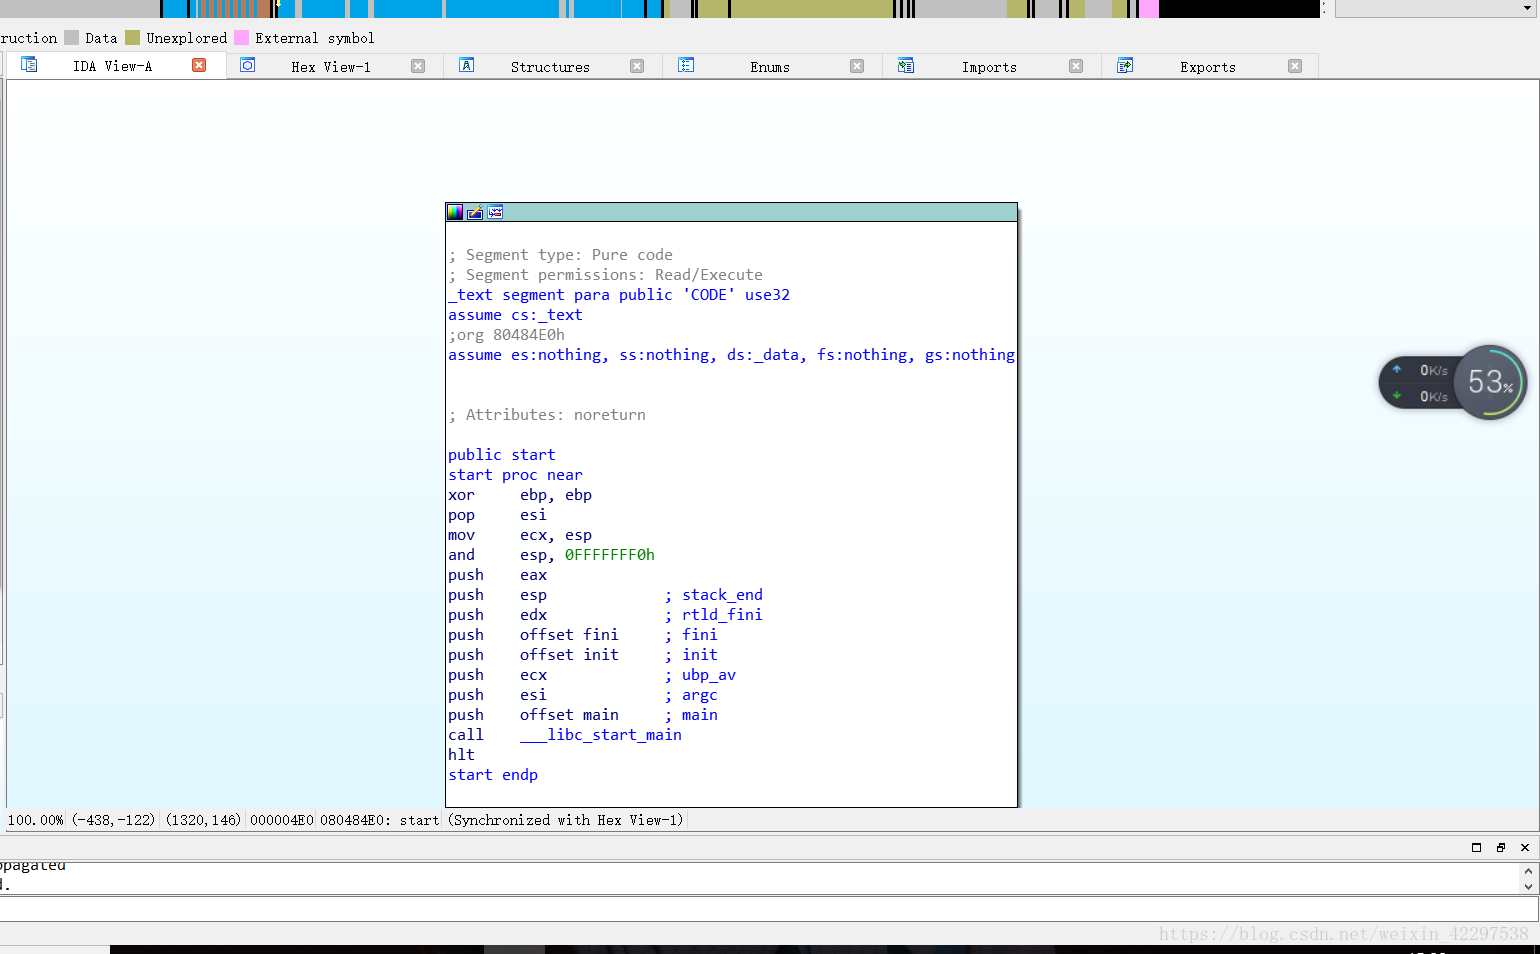Screen dimensions: 1540x954
Task: Open the Enums tab
Action: (770, 67)
